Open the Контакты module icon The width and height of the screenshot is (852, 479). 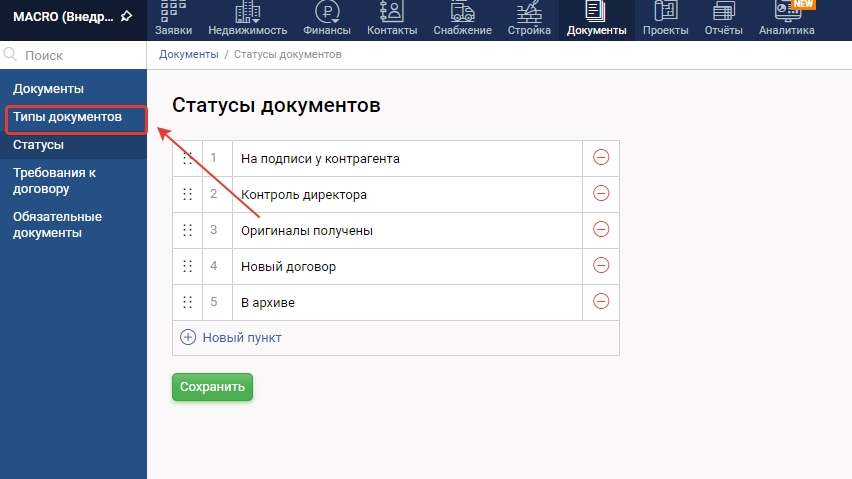(x=392, y=12)
